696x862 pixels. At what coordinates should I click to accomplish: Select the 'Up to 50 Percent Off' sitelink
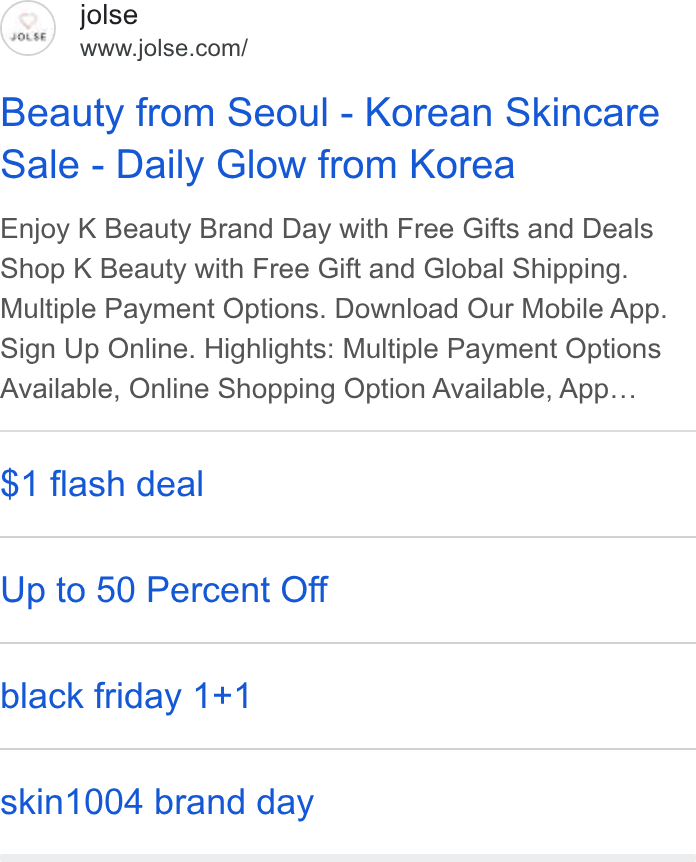click(164, 590)
